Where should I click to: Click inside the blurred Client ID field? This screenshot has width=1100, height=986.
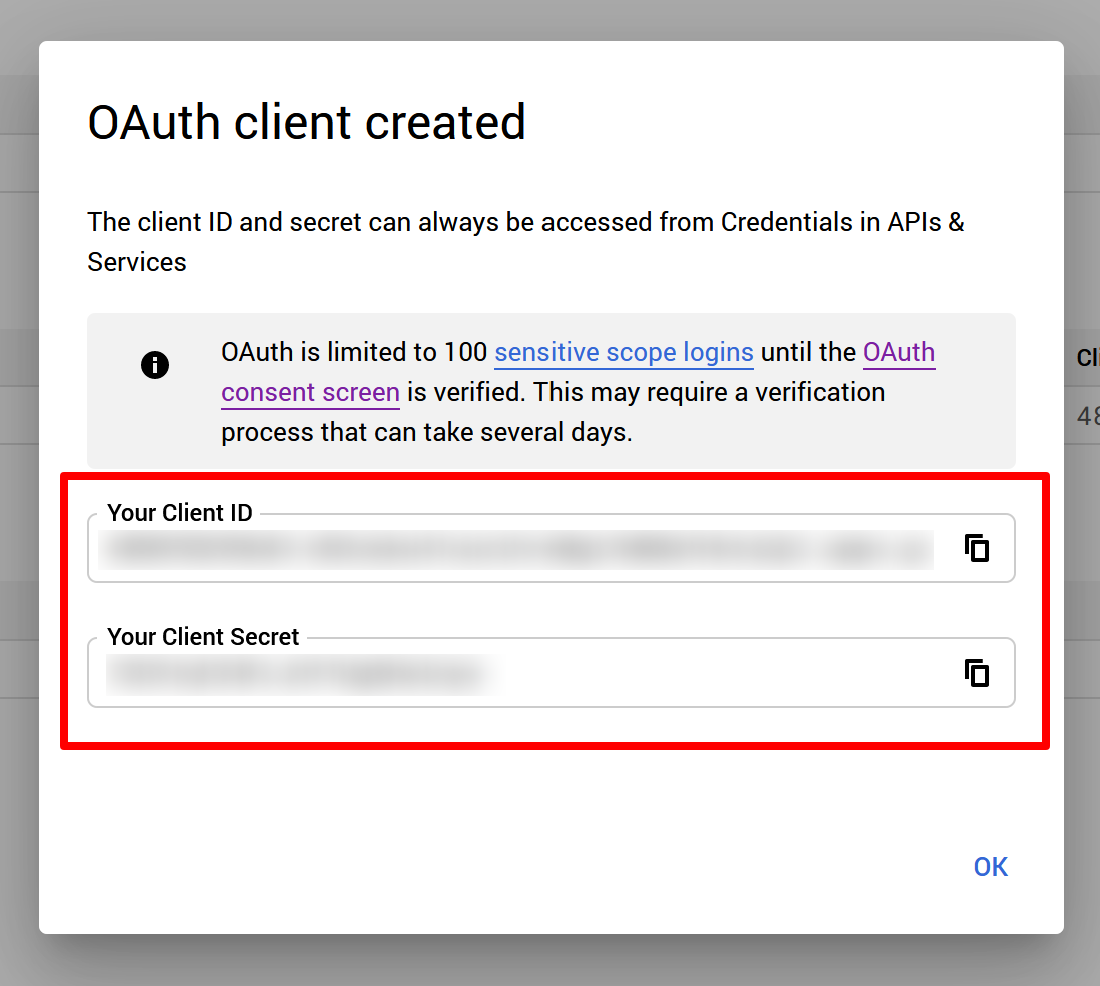coord(518,550)
